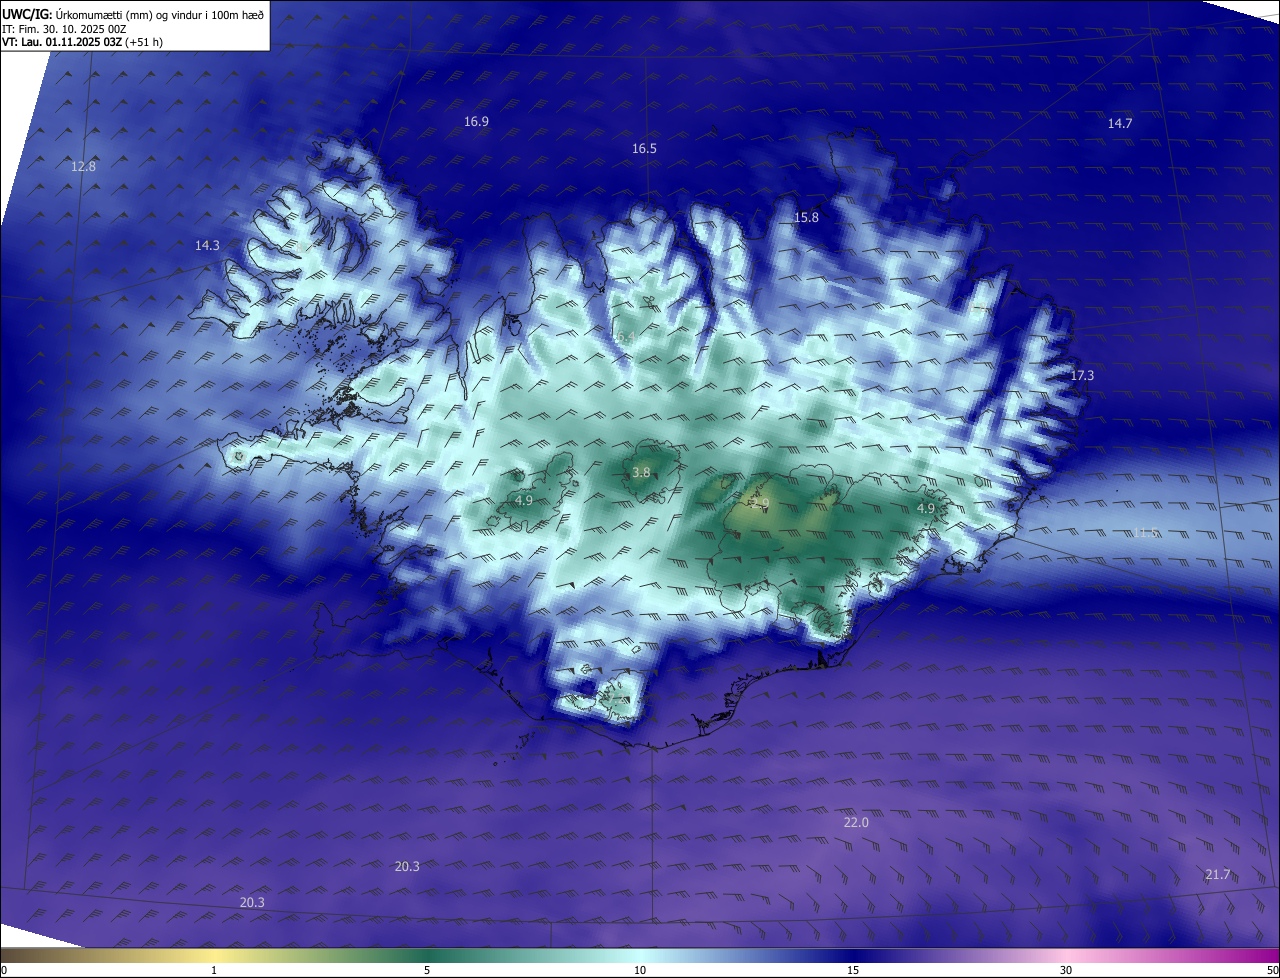Click the 22.0 value on the map
1280x978 pixels.
(856, 823)
